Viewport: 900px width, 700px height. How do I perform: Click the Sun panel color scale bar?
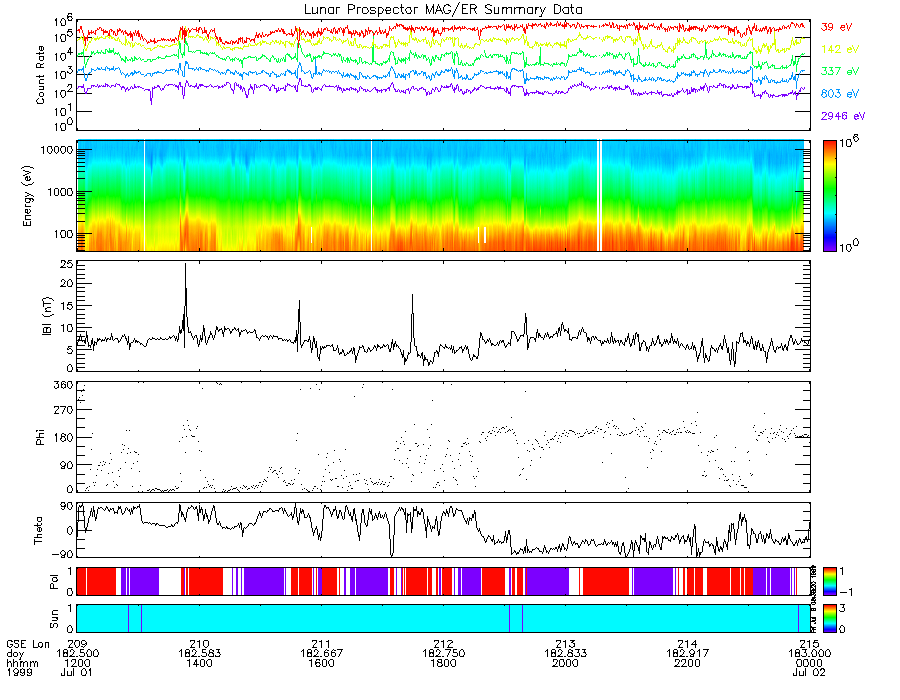[x=829, y=618]
